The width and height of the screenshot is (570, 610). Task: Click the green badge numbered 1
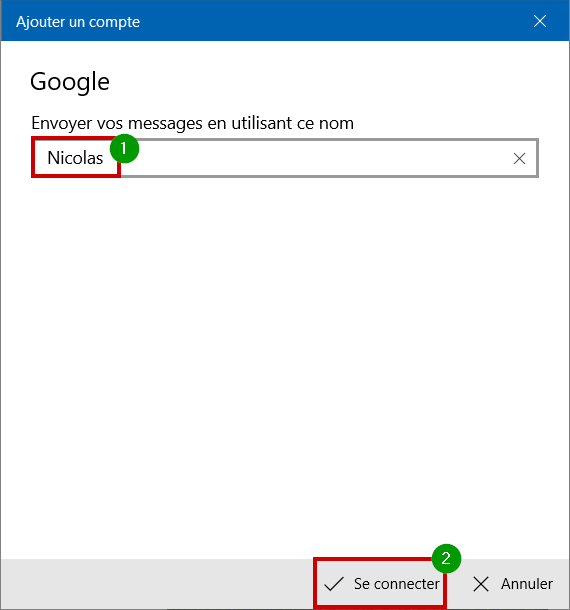(x=125, y=148)
